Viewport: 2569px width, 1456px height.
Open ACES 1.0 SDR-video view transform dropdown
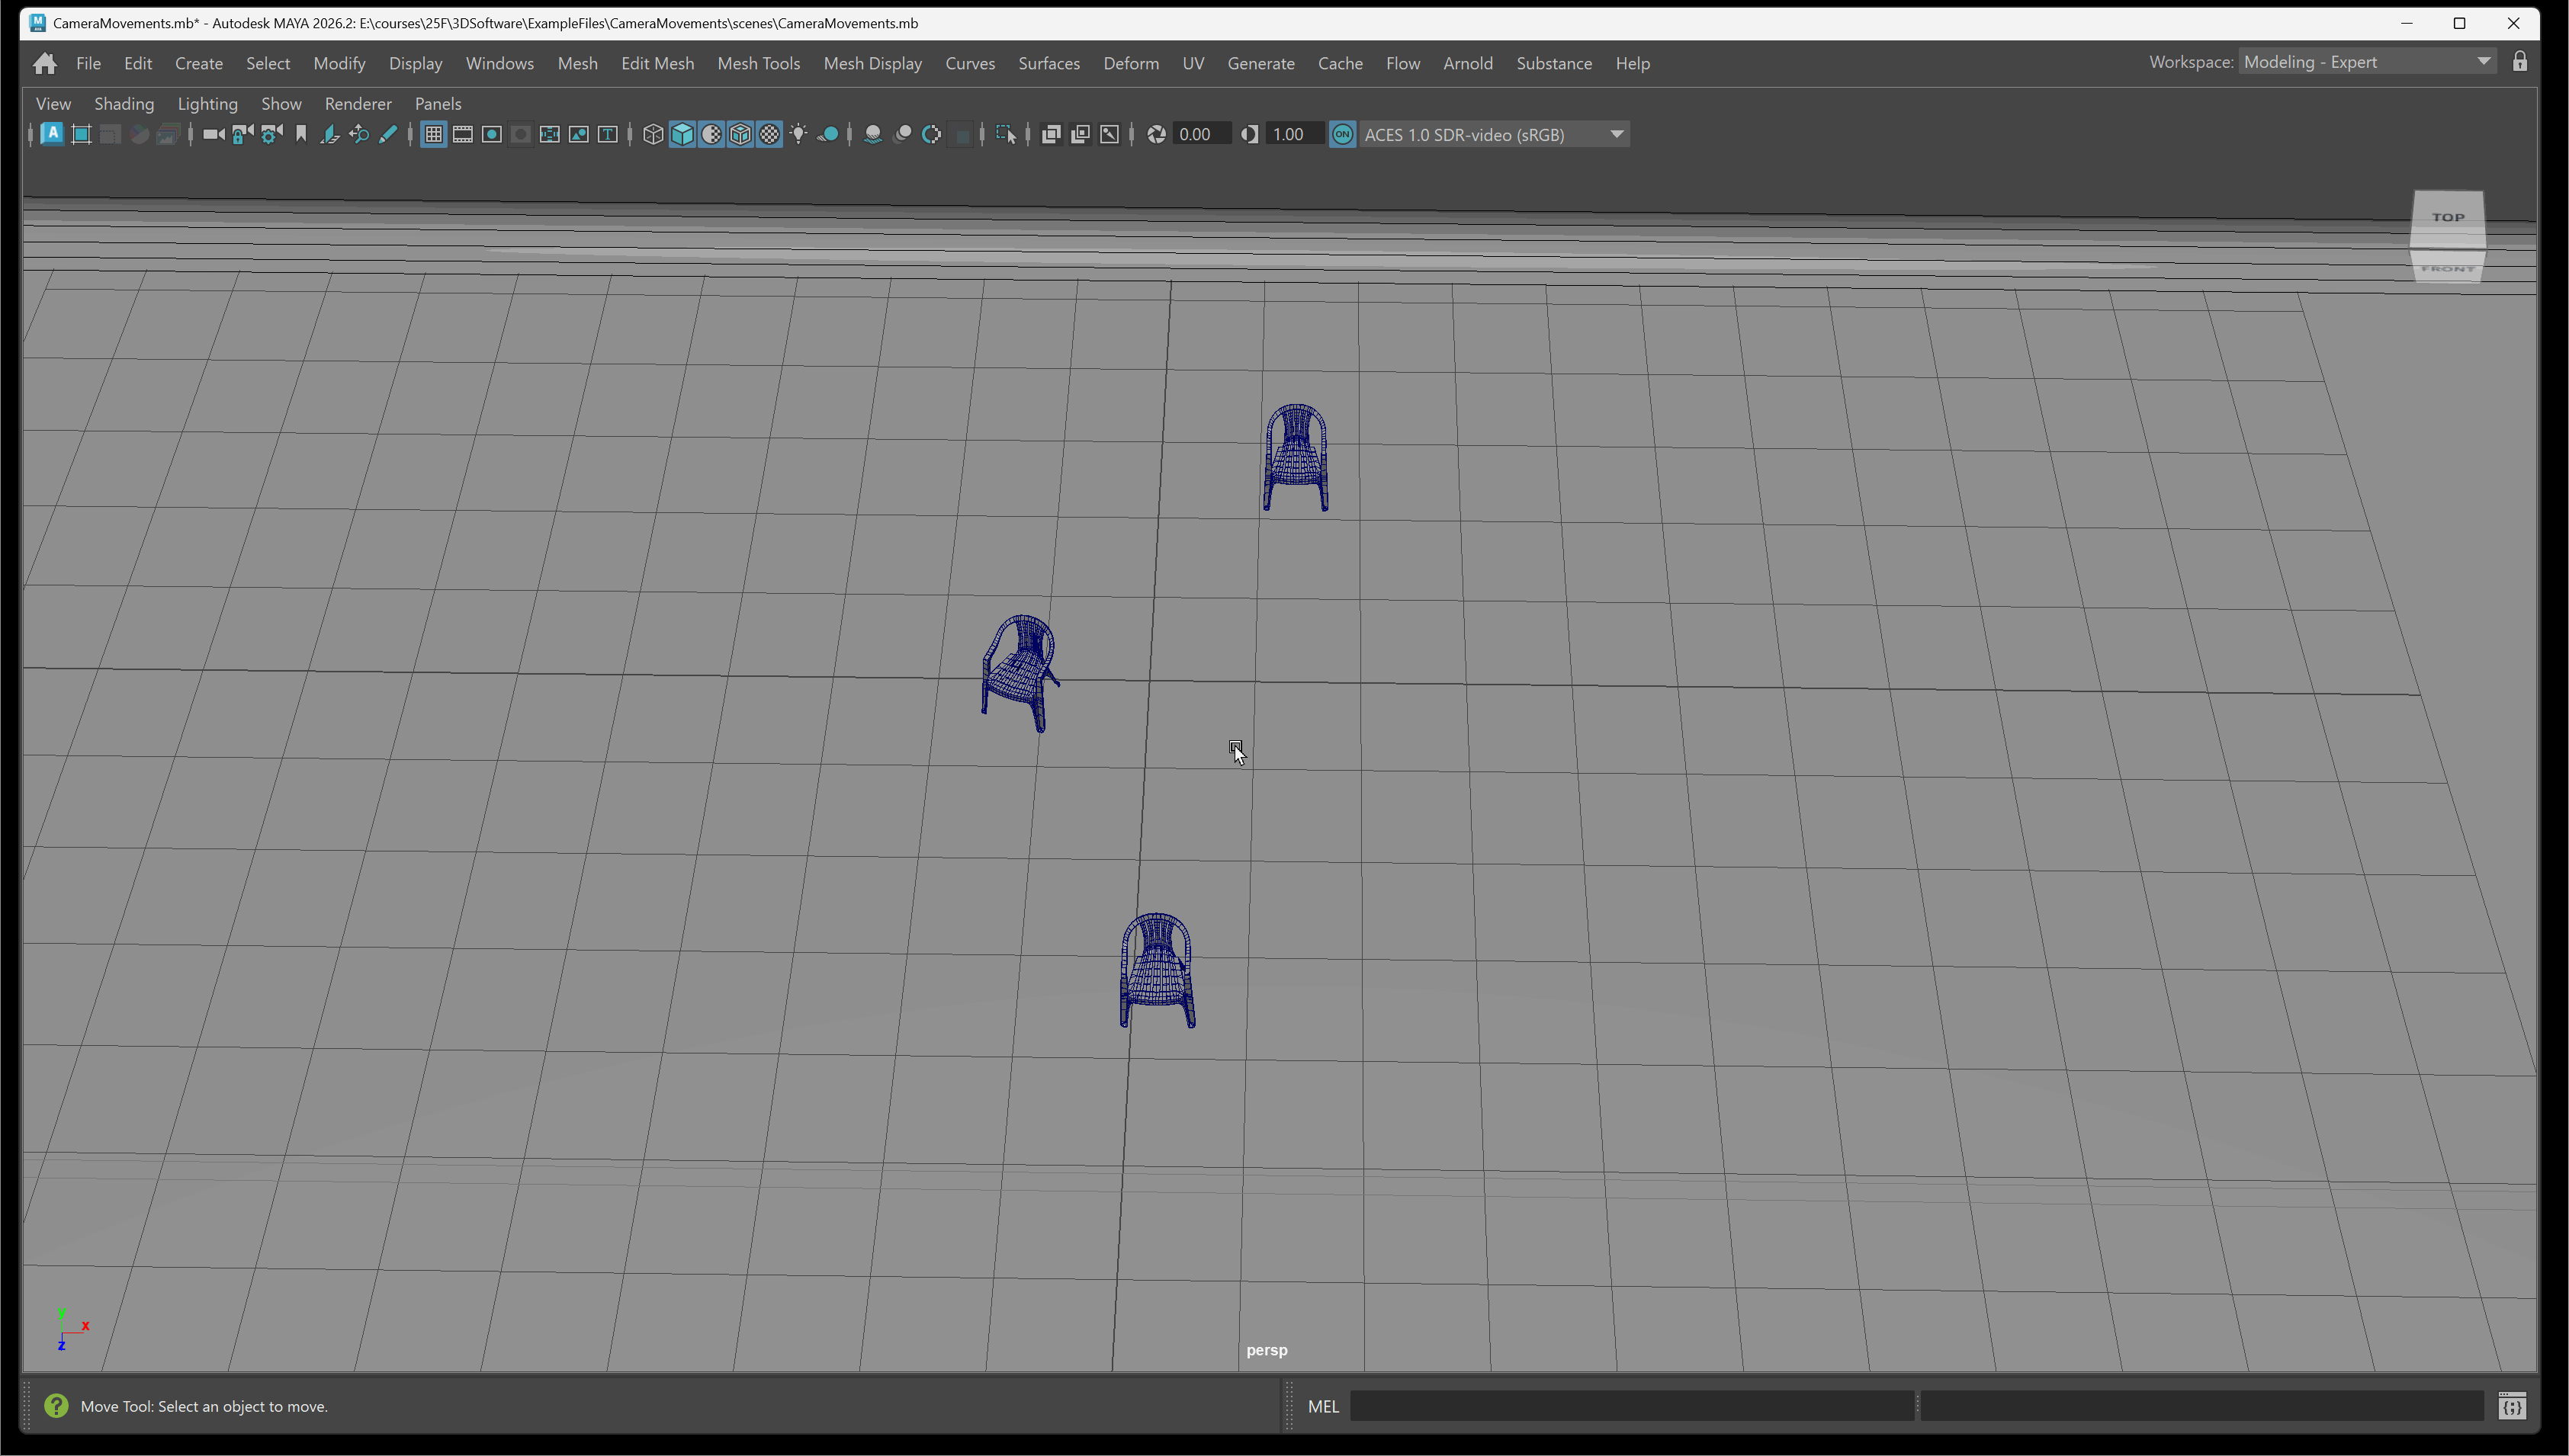1616,134
